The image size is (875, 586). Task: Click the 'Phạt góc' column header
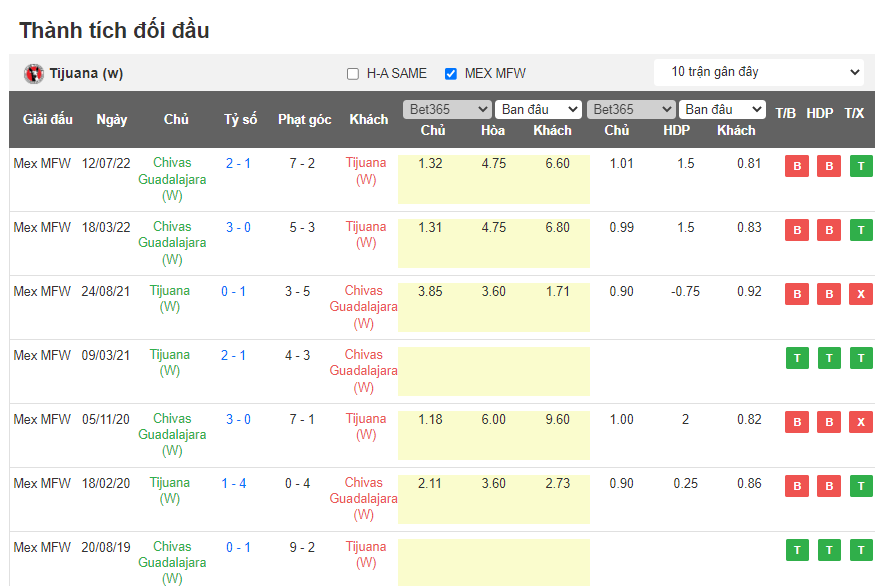(x=304, y=119)
